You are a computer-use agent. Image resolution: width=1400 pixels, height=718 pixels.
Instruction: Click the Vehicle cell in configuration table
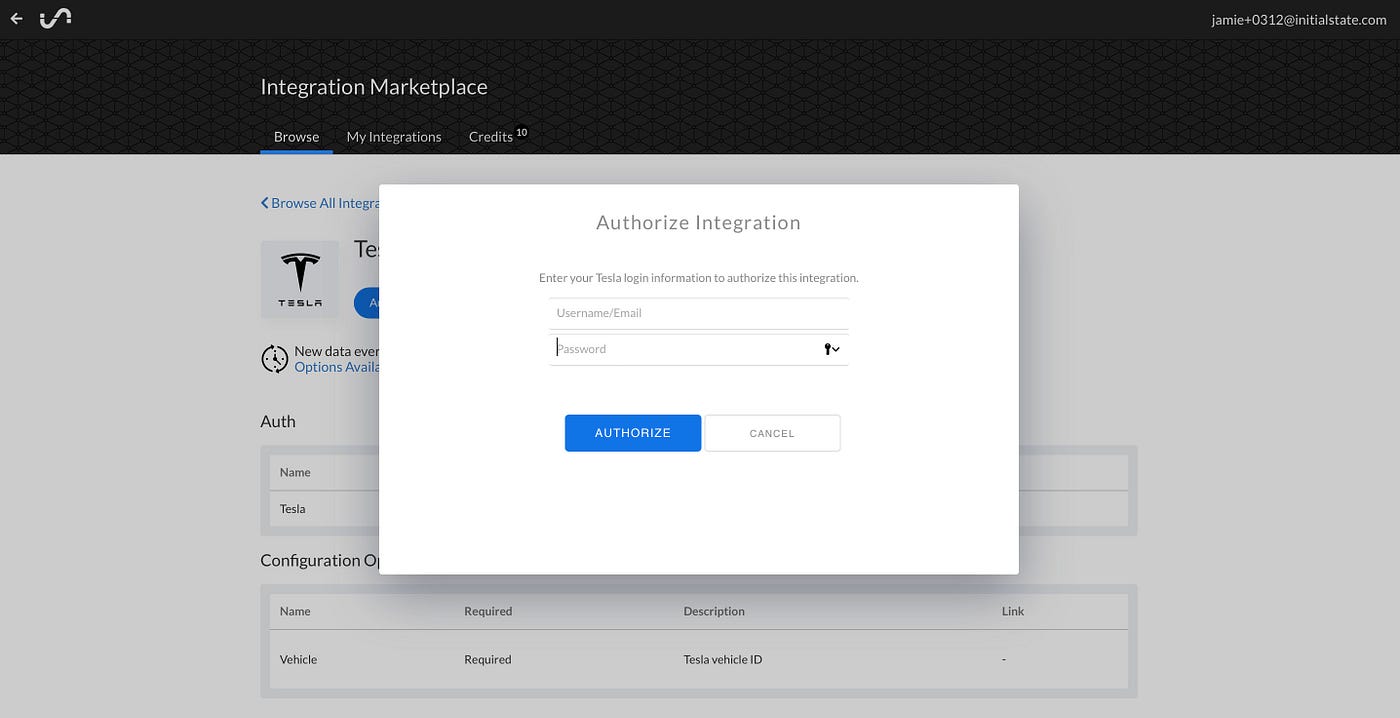pos(298,659)
